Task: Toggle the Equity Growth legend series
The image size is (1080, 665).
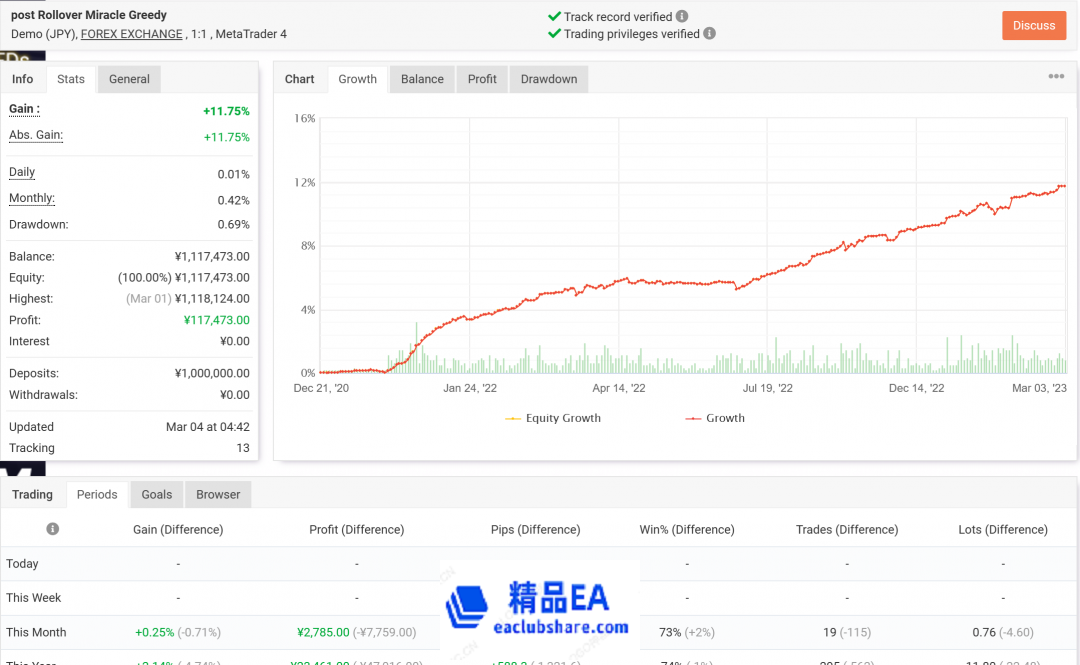Action: coord(552,418)
